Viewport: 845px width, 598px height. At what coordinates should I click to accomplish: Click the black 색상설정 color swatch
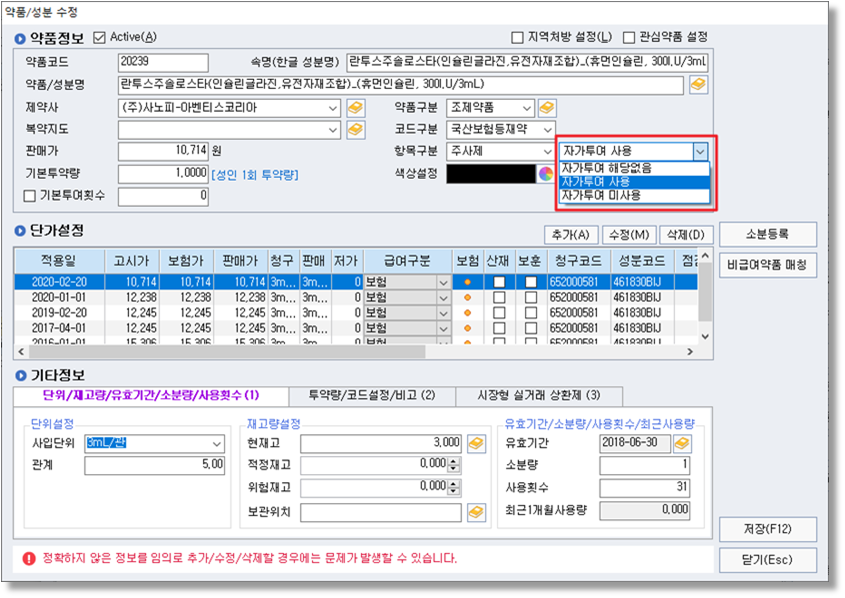coord(490,174)
